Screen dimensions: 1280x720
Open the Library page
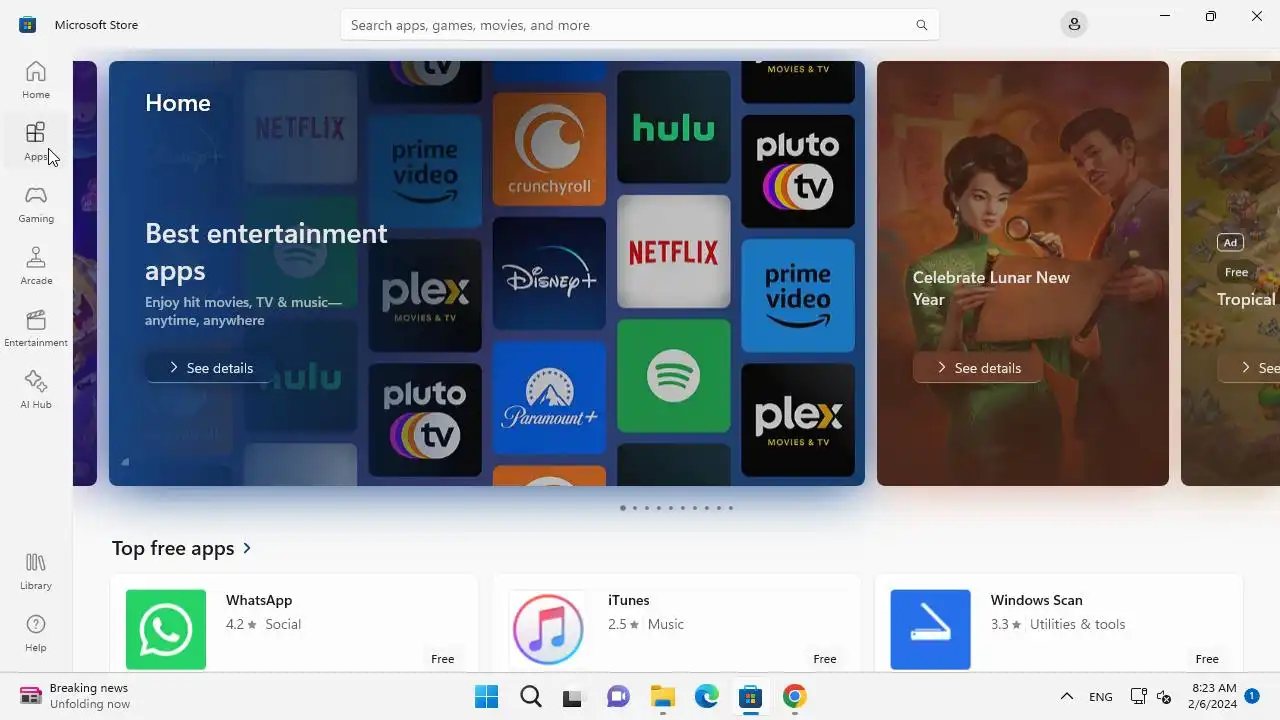point(36,571)
